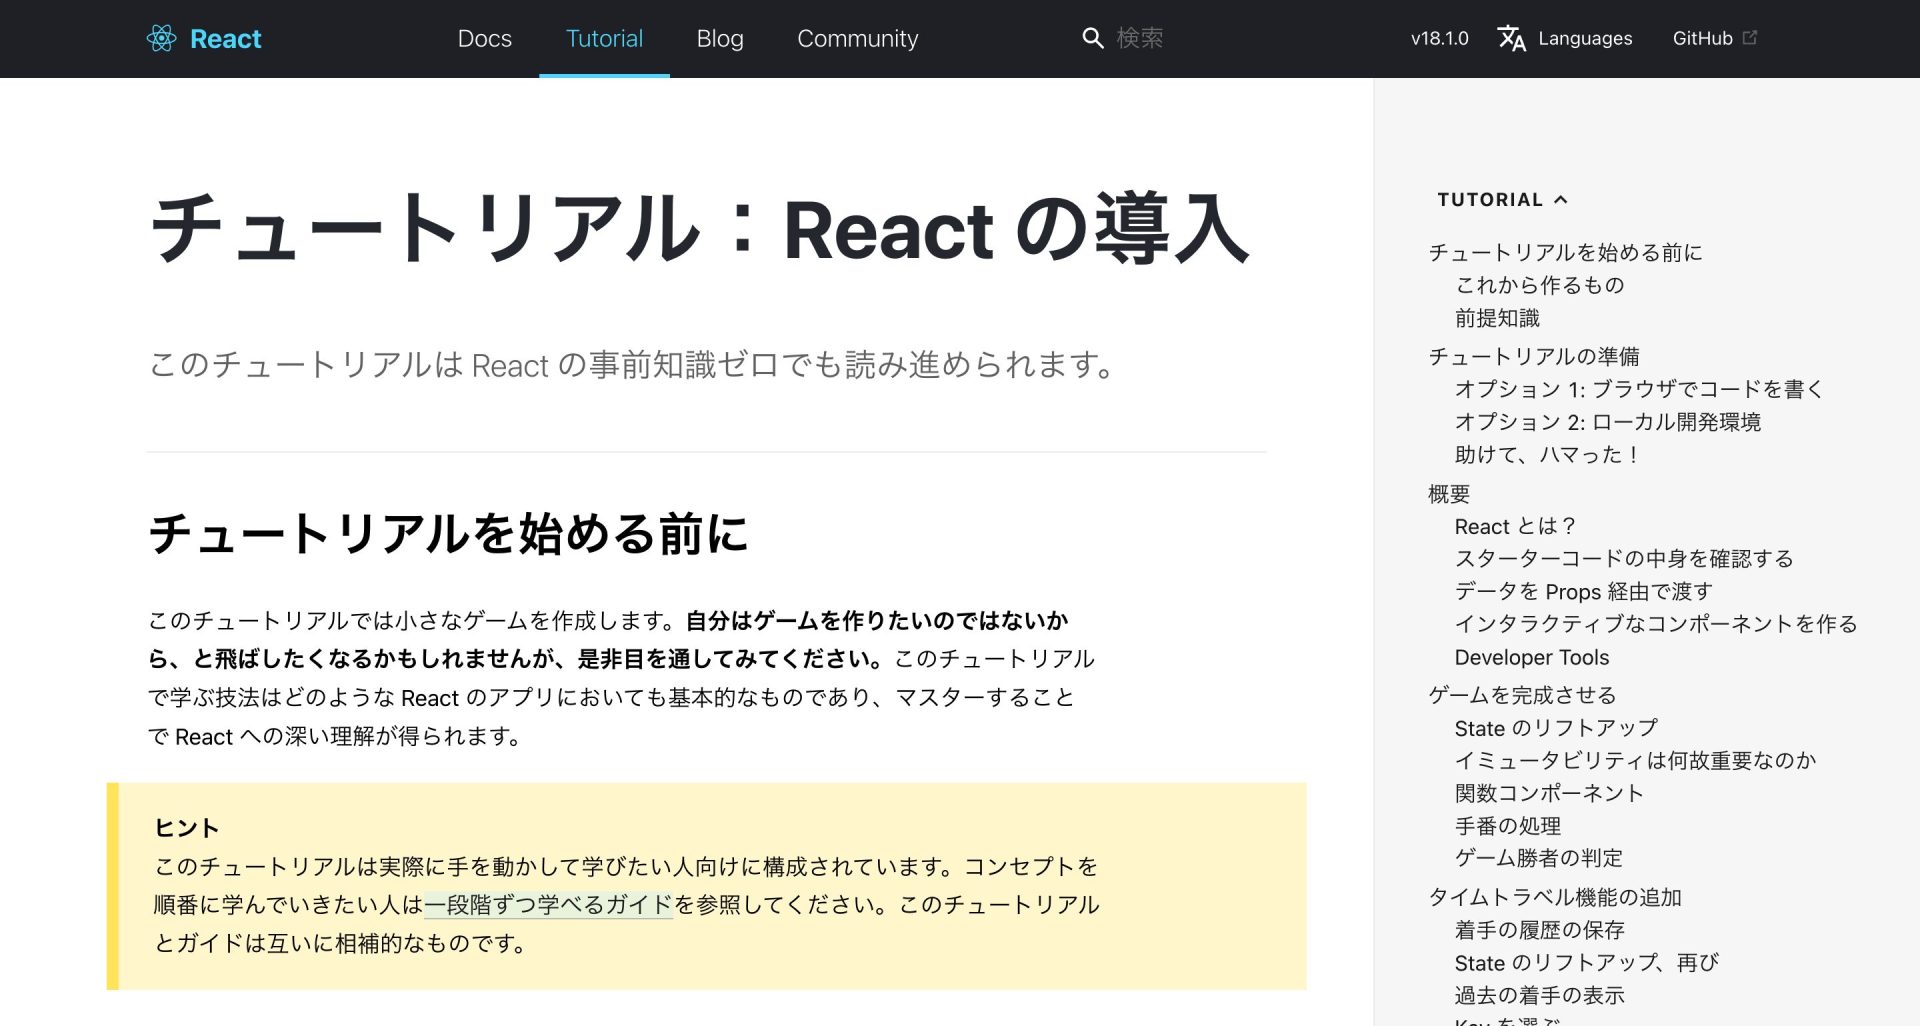Follow the 一段階ずつ学べるガイド link

pos(548,905)
